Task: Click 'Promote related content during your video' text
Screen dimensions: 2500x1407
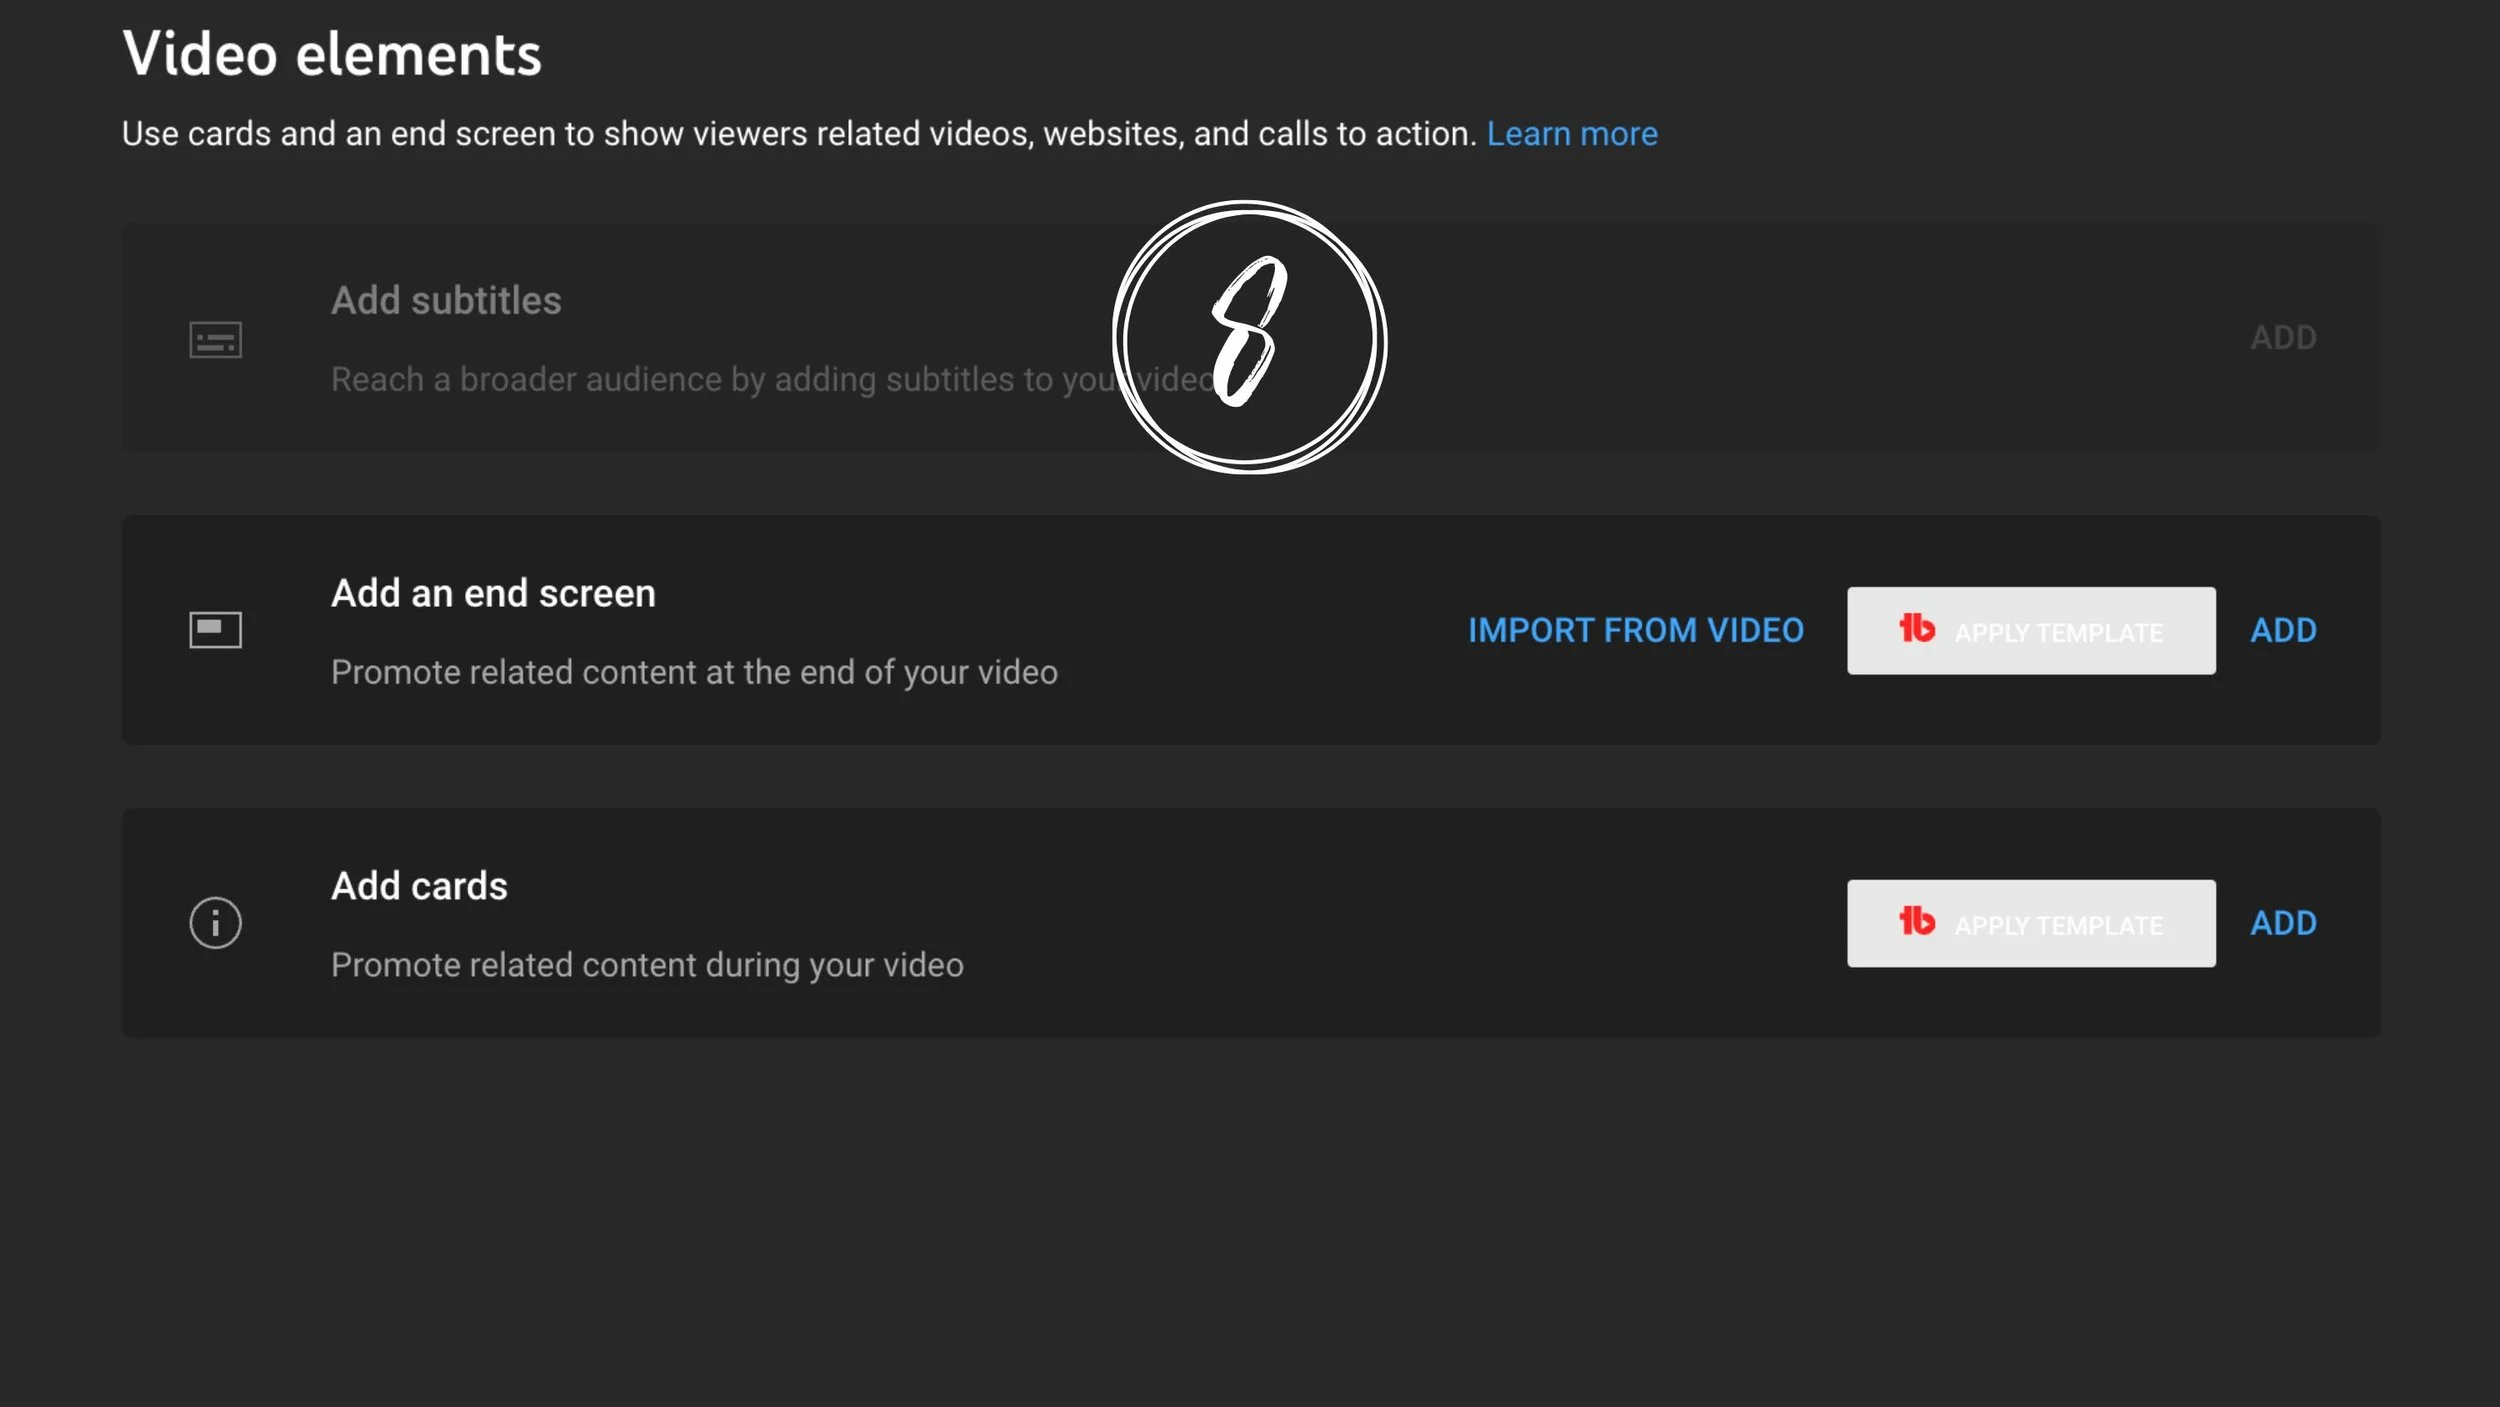Action: click(x=647, y=966)
